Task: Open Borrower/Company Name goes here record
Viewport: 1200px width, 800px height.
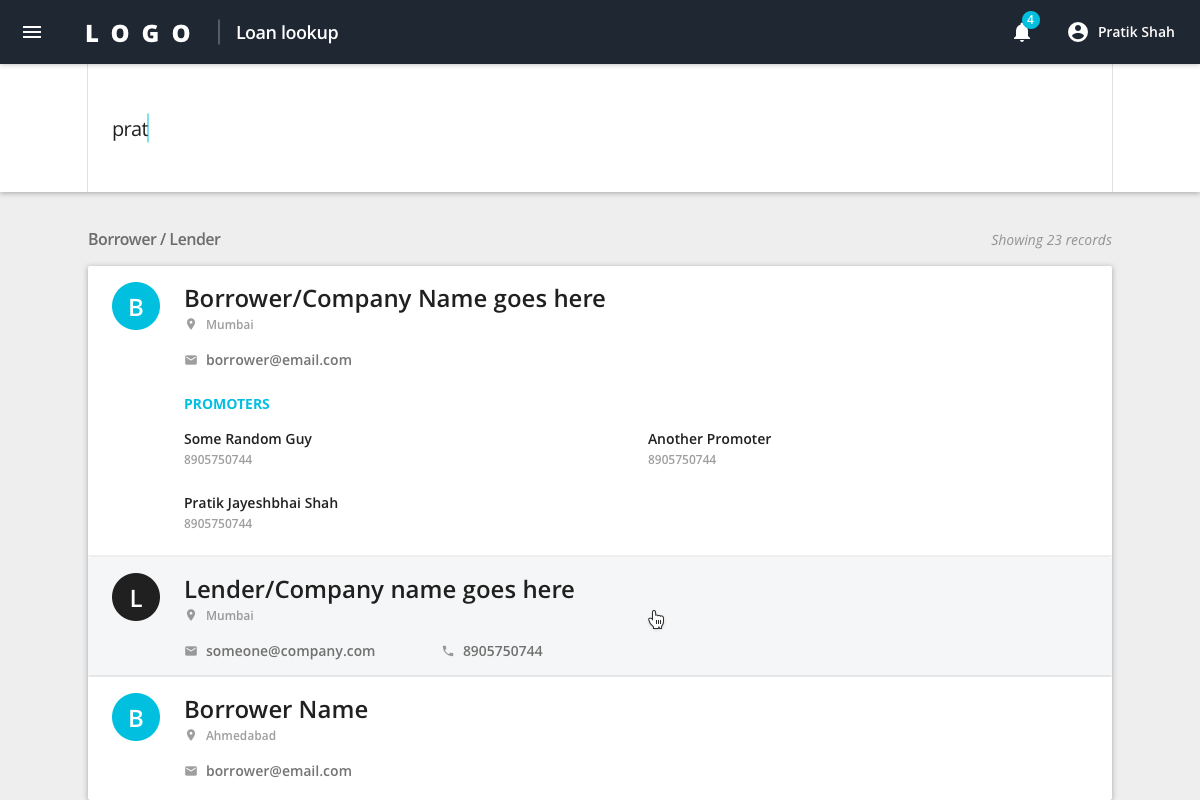Action: [x=394, y=299]
